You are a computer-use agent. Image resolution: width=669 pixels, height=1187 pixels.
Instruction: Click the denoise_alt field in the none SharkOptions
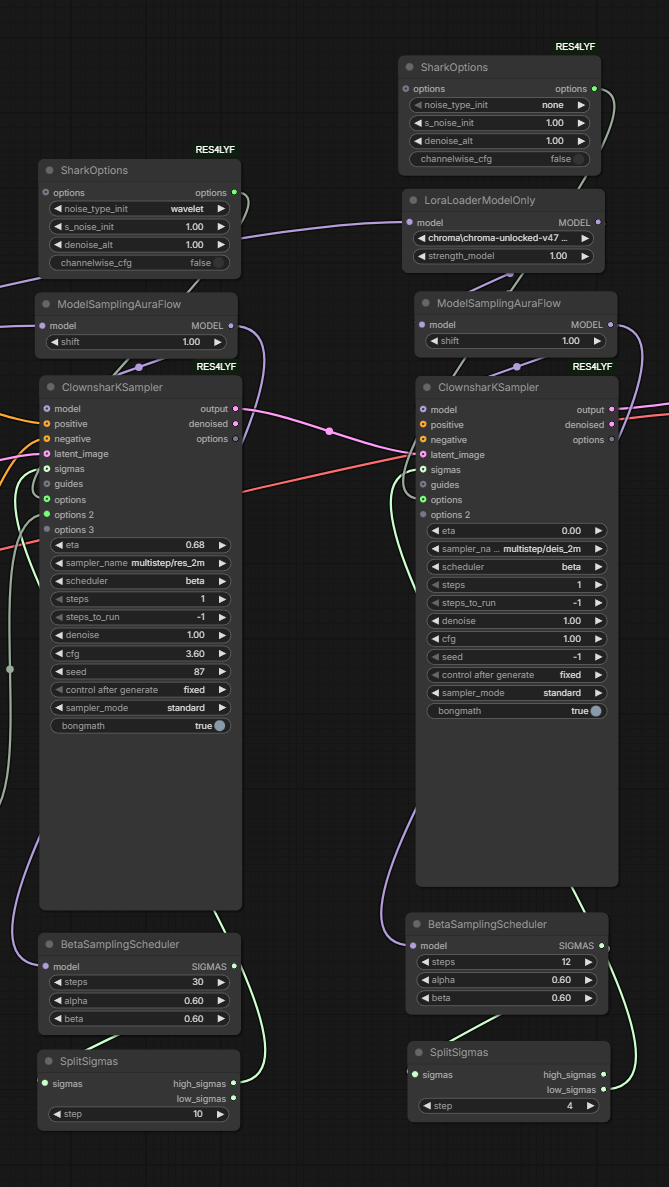click(x=499, y=141)
